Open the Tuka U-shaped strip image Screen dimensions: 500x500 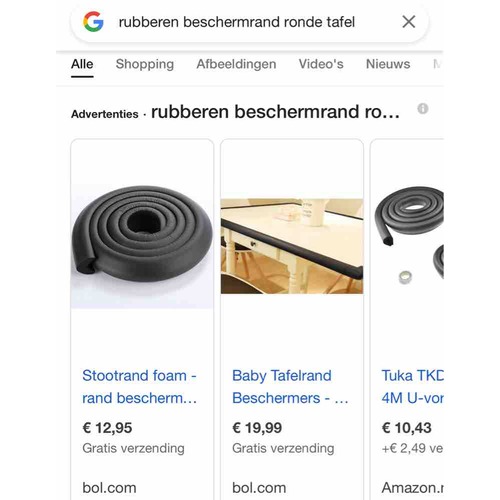409,235
